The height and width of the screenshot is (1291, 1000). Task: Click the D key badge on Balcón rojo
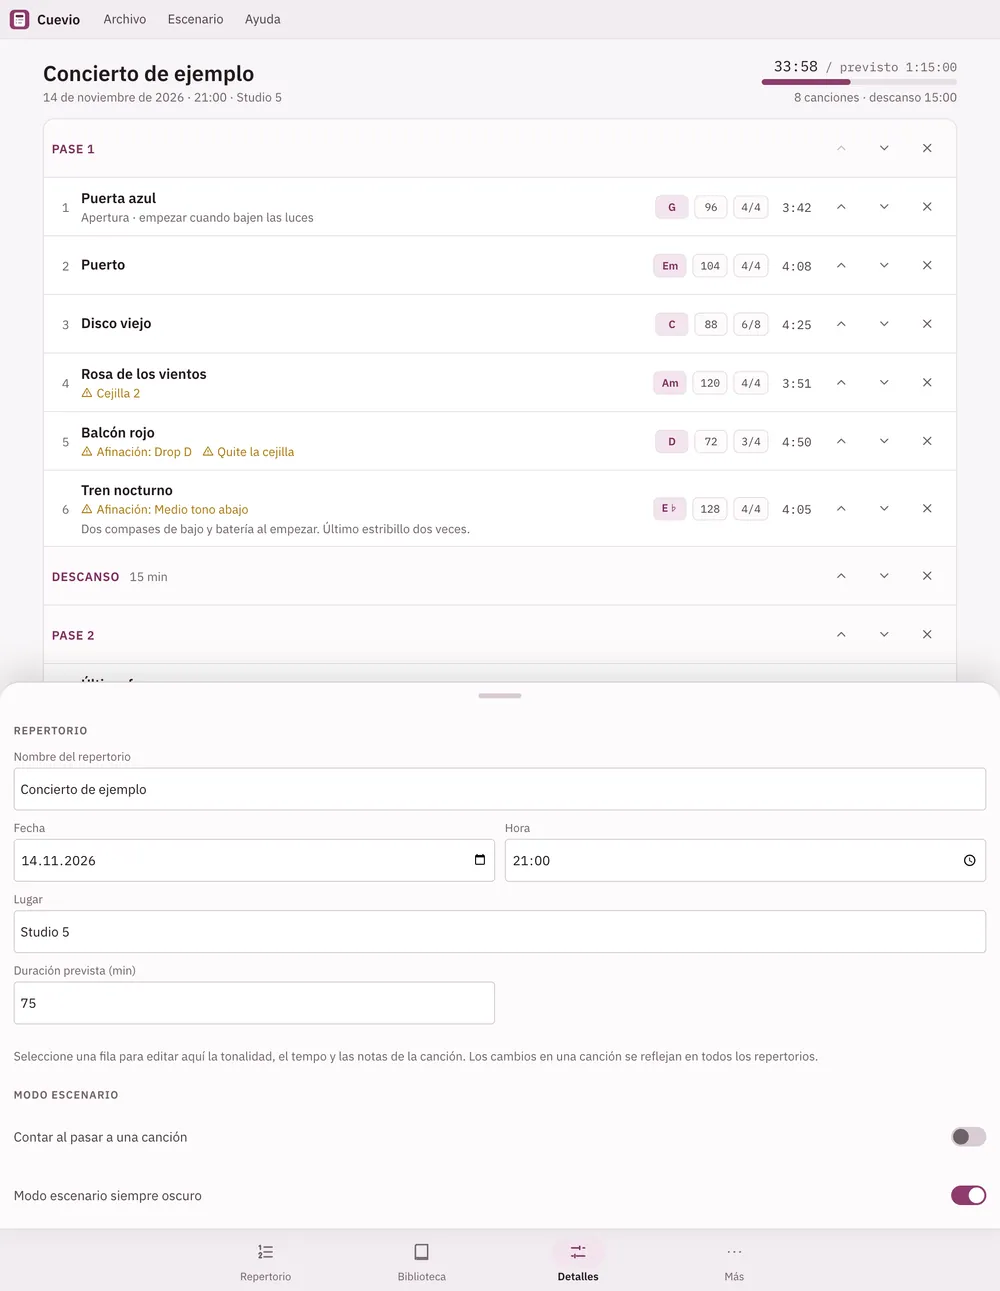[x=672, y=441]
